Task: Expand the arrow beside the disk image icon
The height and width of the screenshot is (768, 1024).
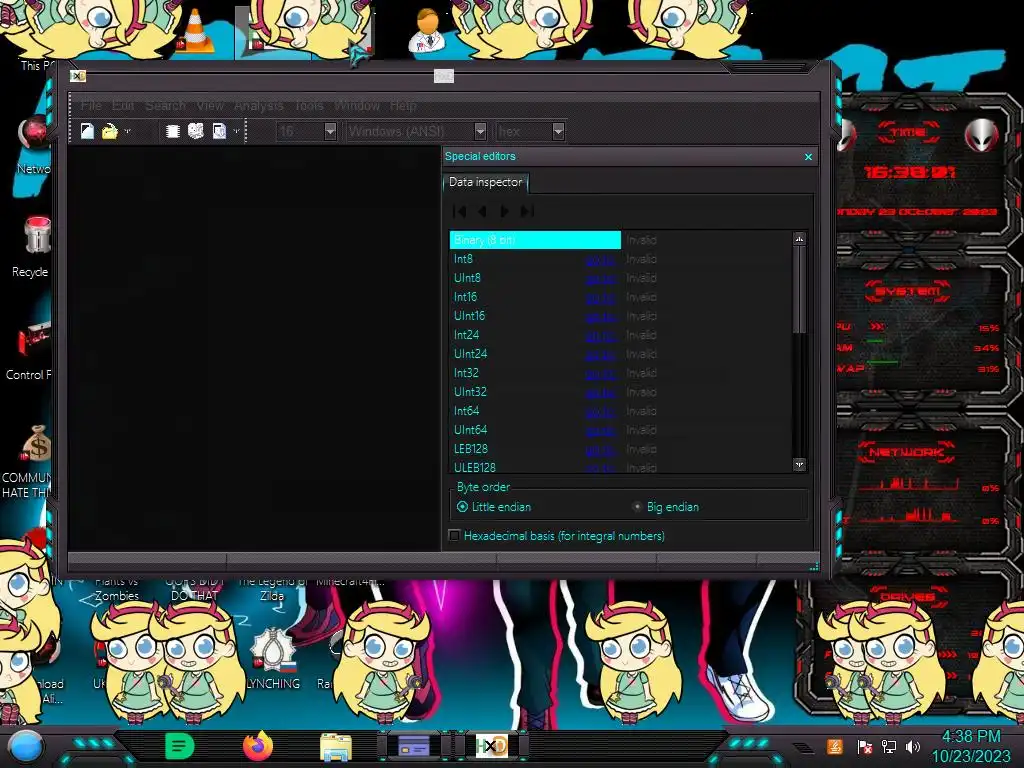Action: pos(236,131)
